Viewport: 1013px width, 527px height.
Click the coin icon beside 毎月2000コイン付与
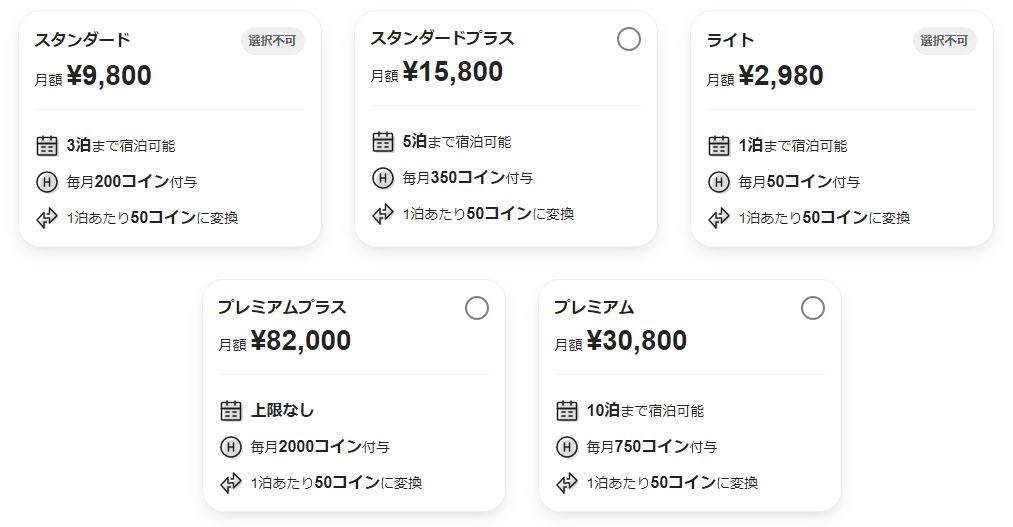pos(231,446)
